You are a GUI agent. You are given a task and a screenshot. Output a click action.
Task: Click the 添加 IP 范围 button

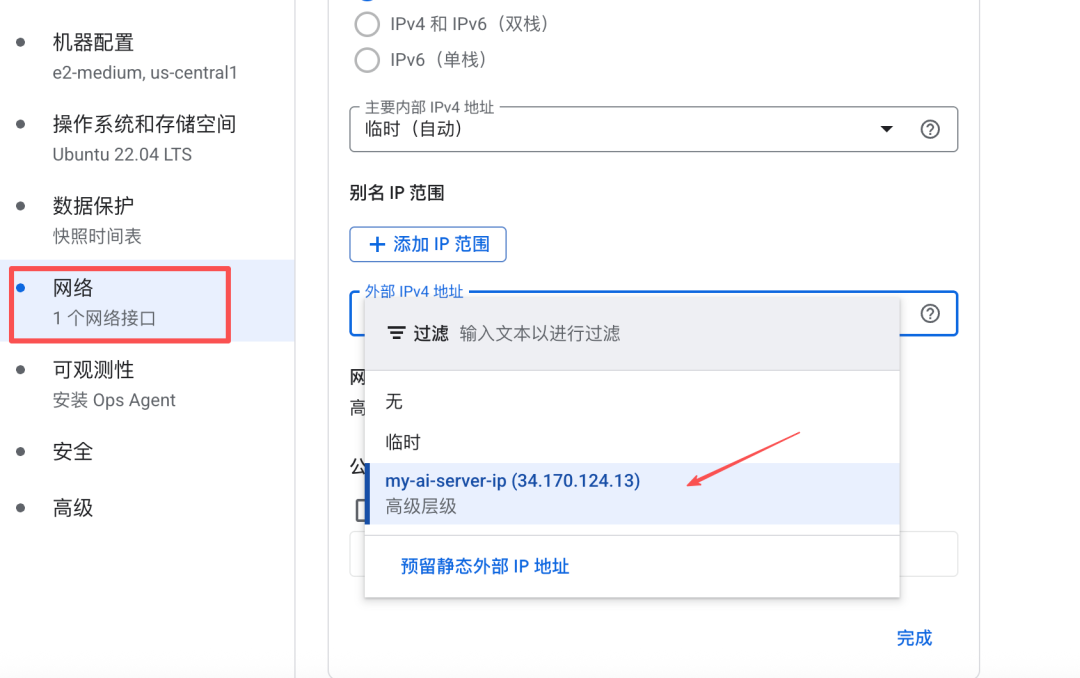(428, 244)
